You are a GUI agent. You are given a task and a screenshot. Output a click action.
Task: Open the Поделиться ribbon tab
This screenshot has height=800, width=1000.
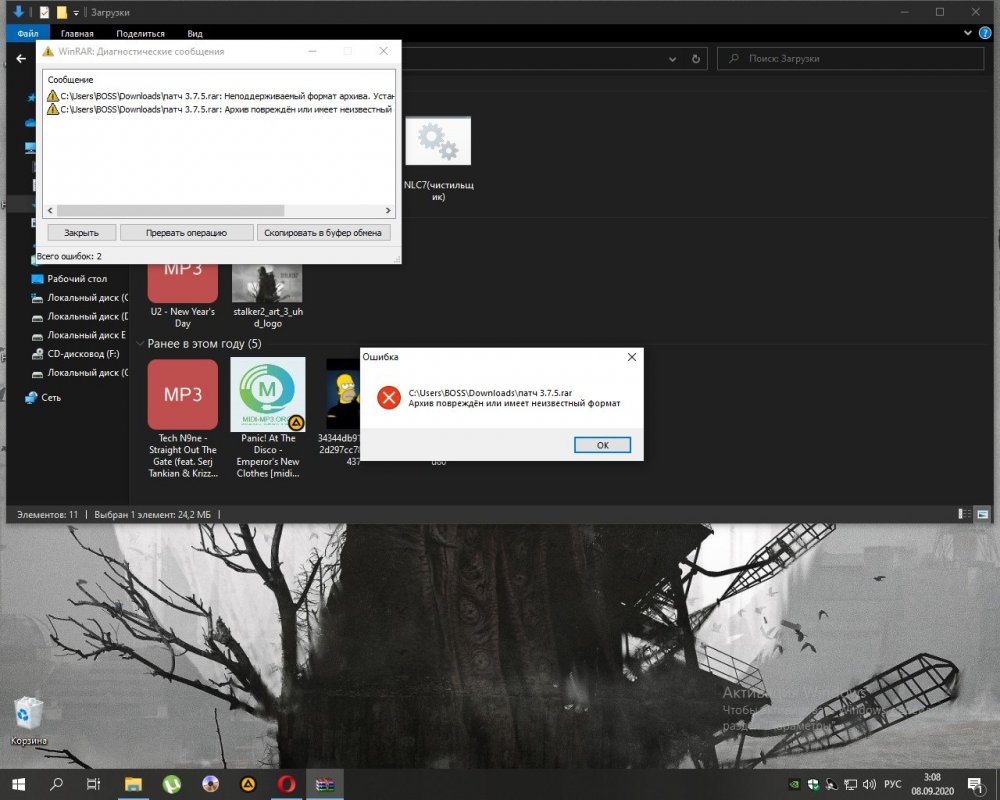140,33
